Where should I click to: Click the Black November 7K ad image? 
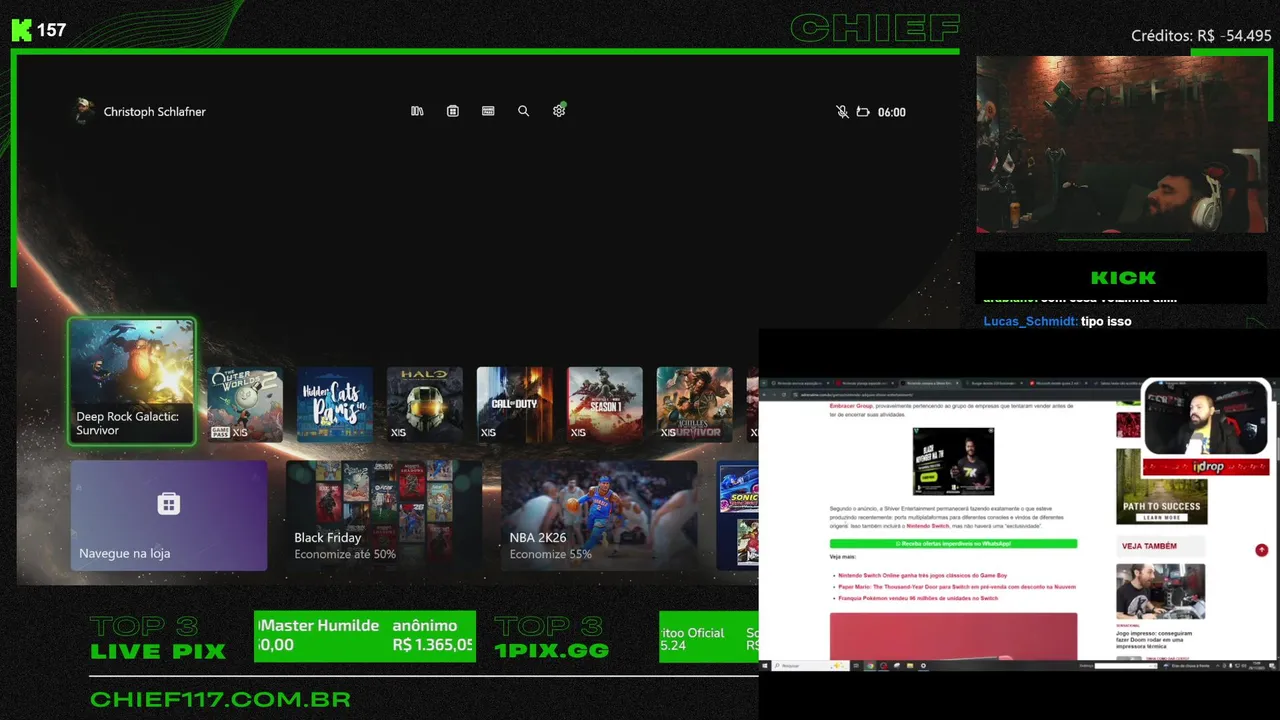click(x=953, y=461)
